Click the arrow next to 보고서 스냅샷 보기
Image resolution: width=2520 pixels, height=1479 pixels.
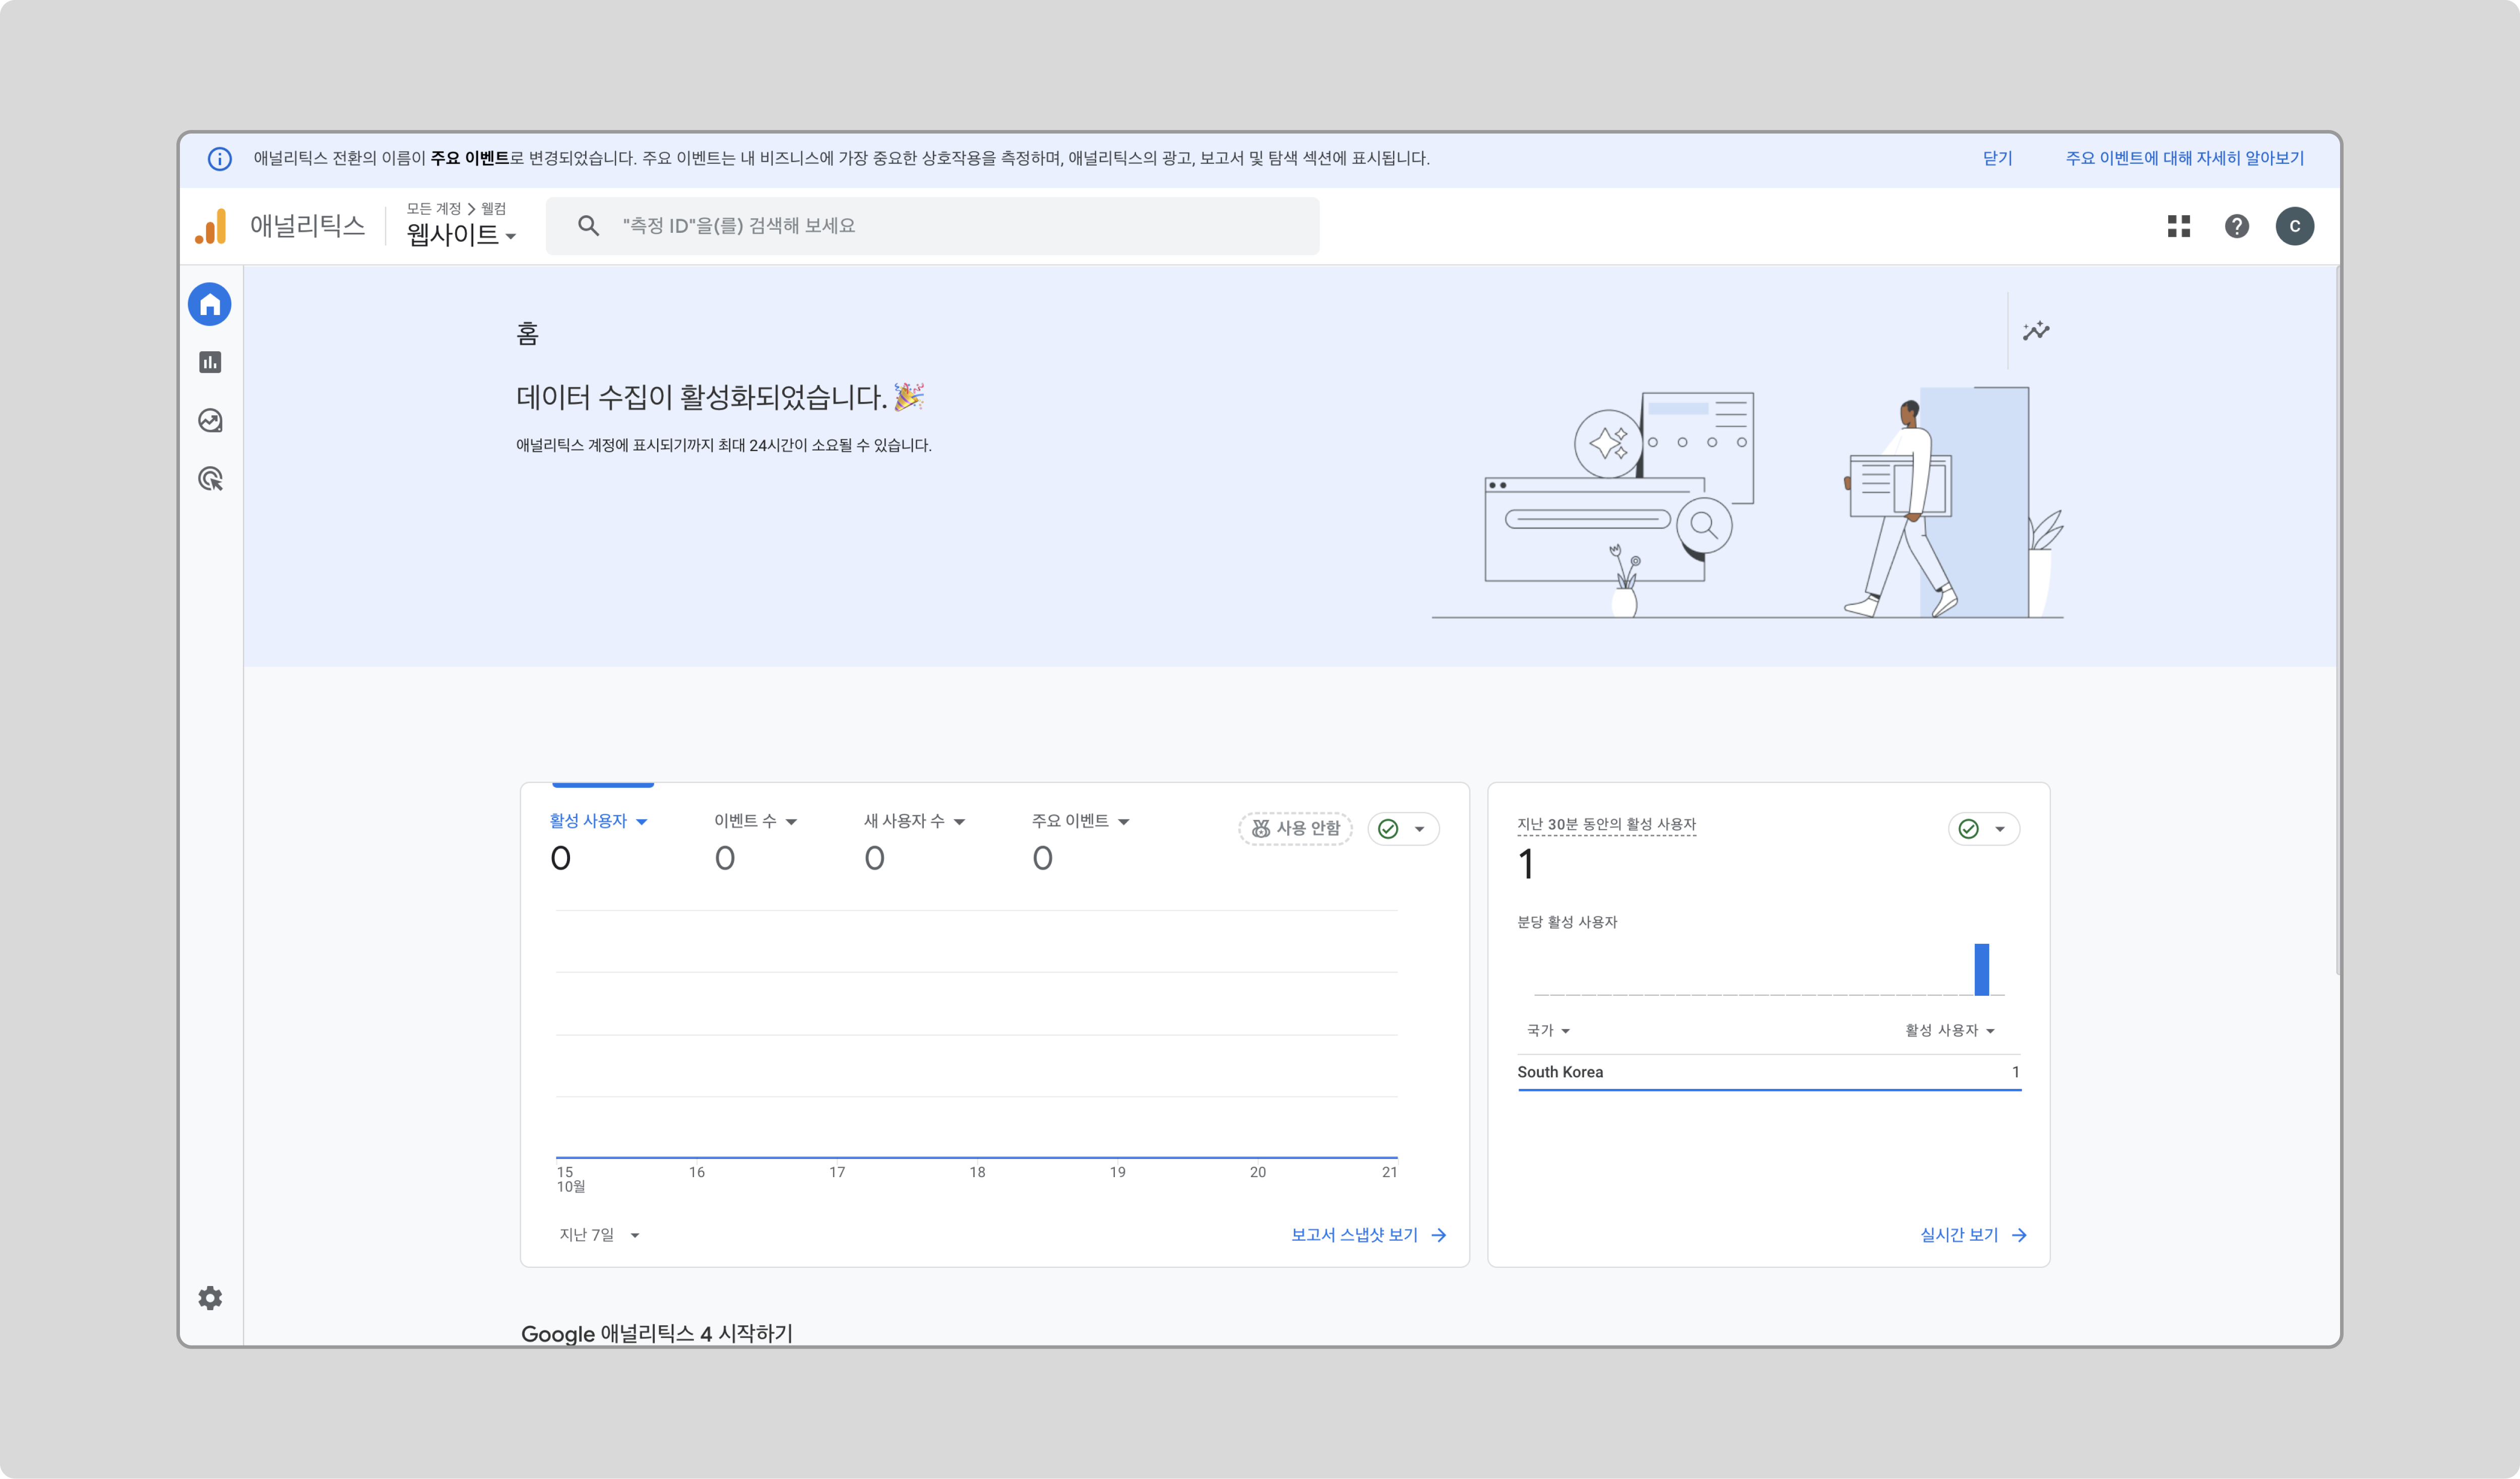click(x=1439, y=1235)
